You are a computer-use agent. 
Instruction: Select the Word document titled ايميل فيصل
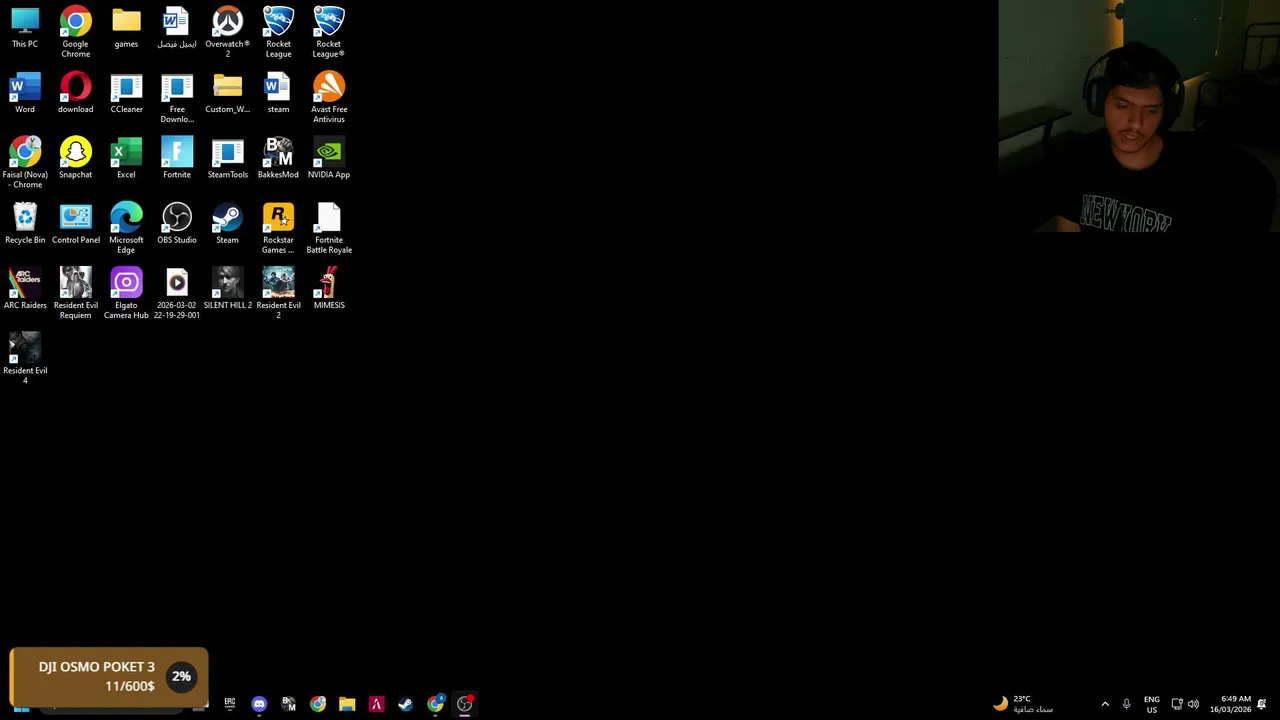(177, 28)
